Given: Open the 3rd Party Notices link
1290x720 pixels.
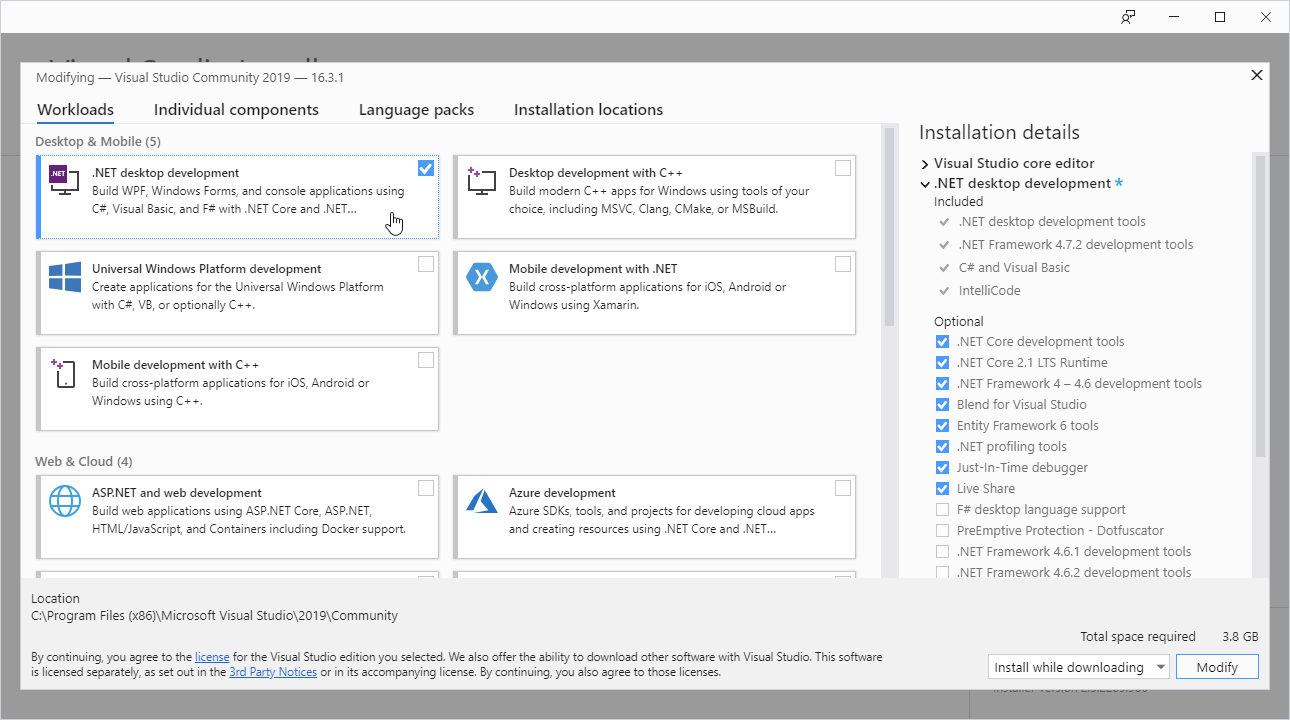Looking at the screenshot, I should click(273, 673).
